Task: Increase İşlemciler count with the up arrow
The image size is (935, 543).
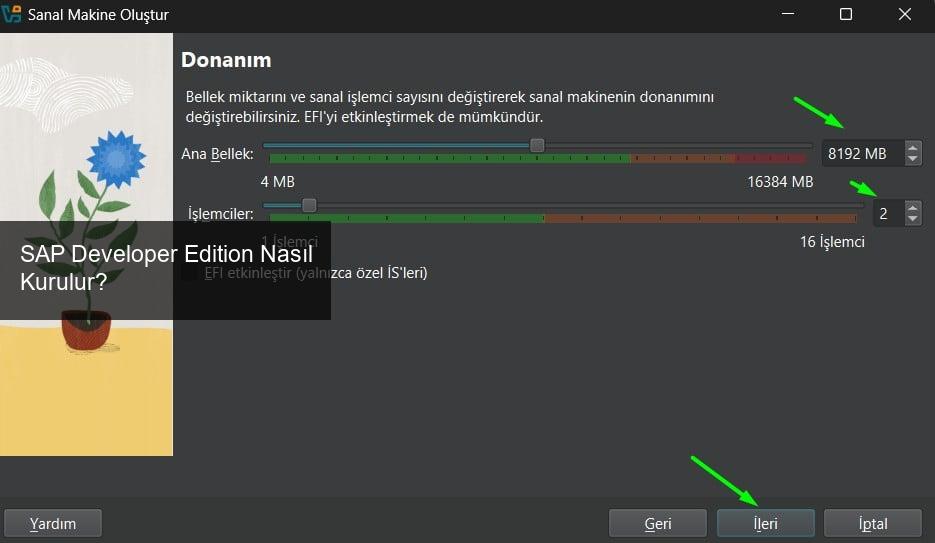Action: (x=912, y=207)
